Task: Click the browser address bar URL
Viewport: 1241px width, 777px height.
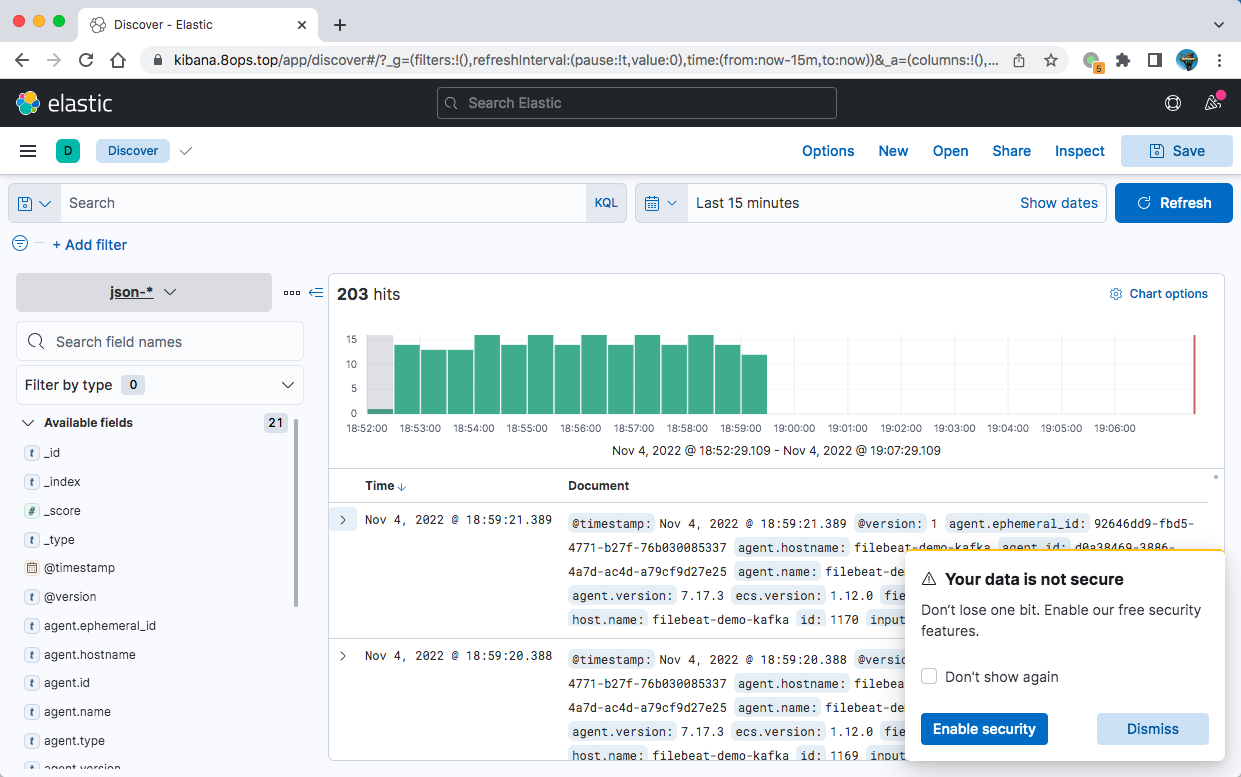Action: [585, 60]
